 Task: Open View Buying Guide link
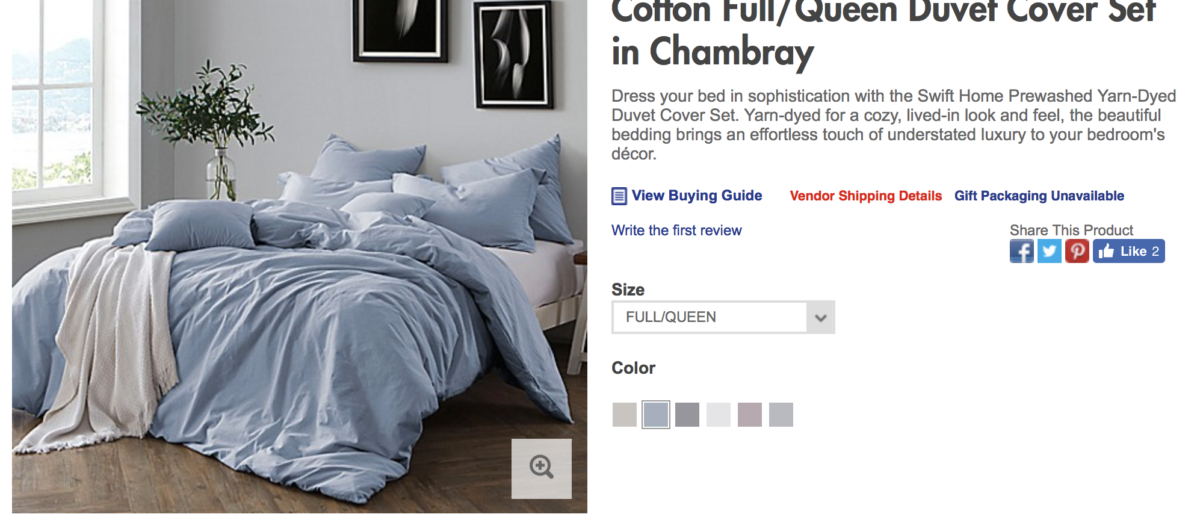pyautogui.click(x=697, y=196)
